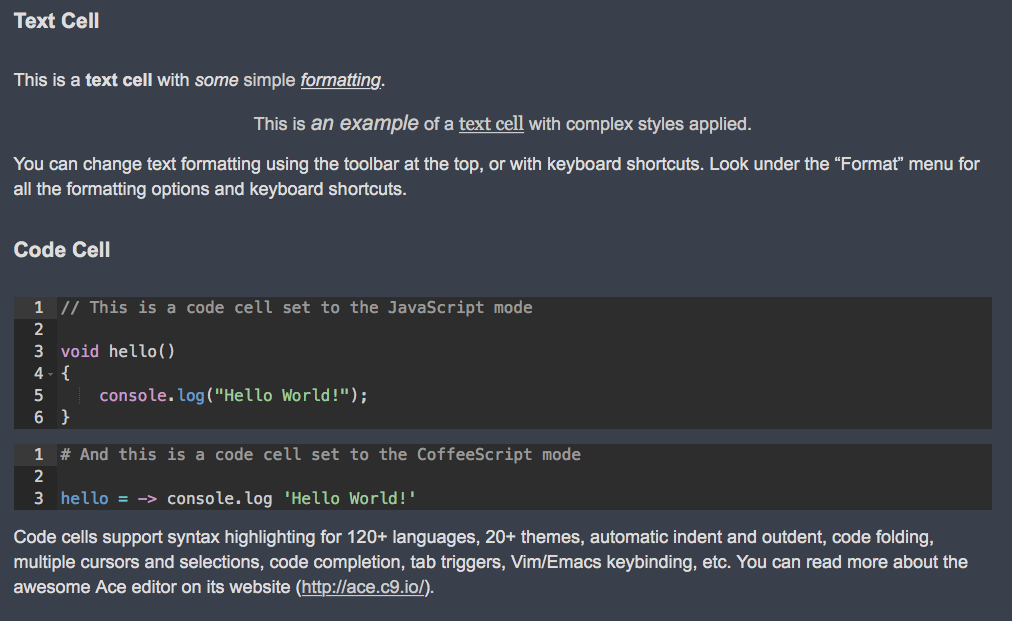Open the ace.c9.io website link
This screenshot has height=621, width=1012.
pyautogui.click(x=363, y=587)
